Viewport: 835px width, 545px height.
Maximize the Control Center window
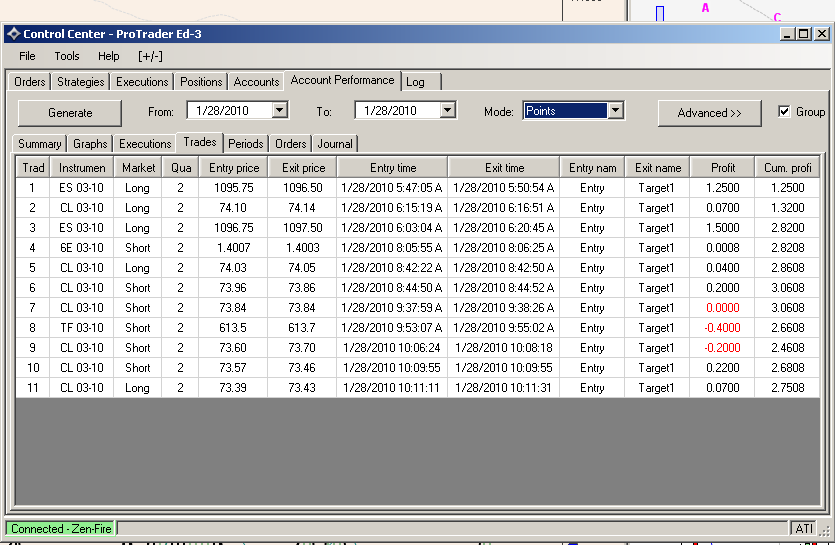804,34
